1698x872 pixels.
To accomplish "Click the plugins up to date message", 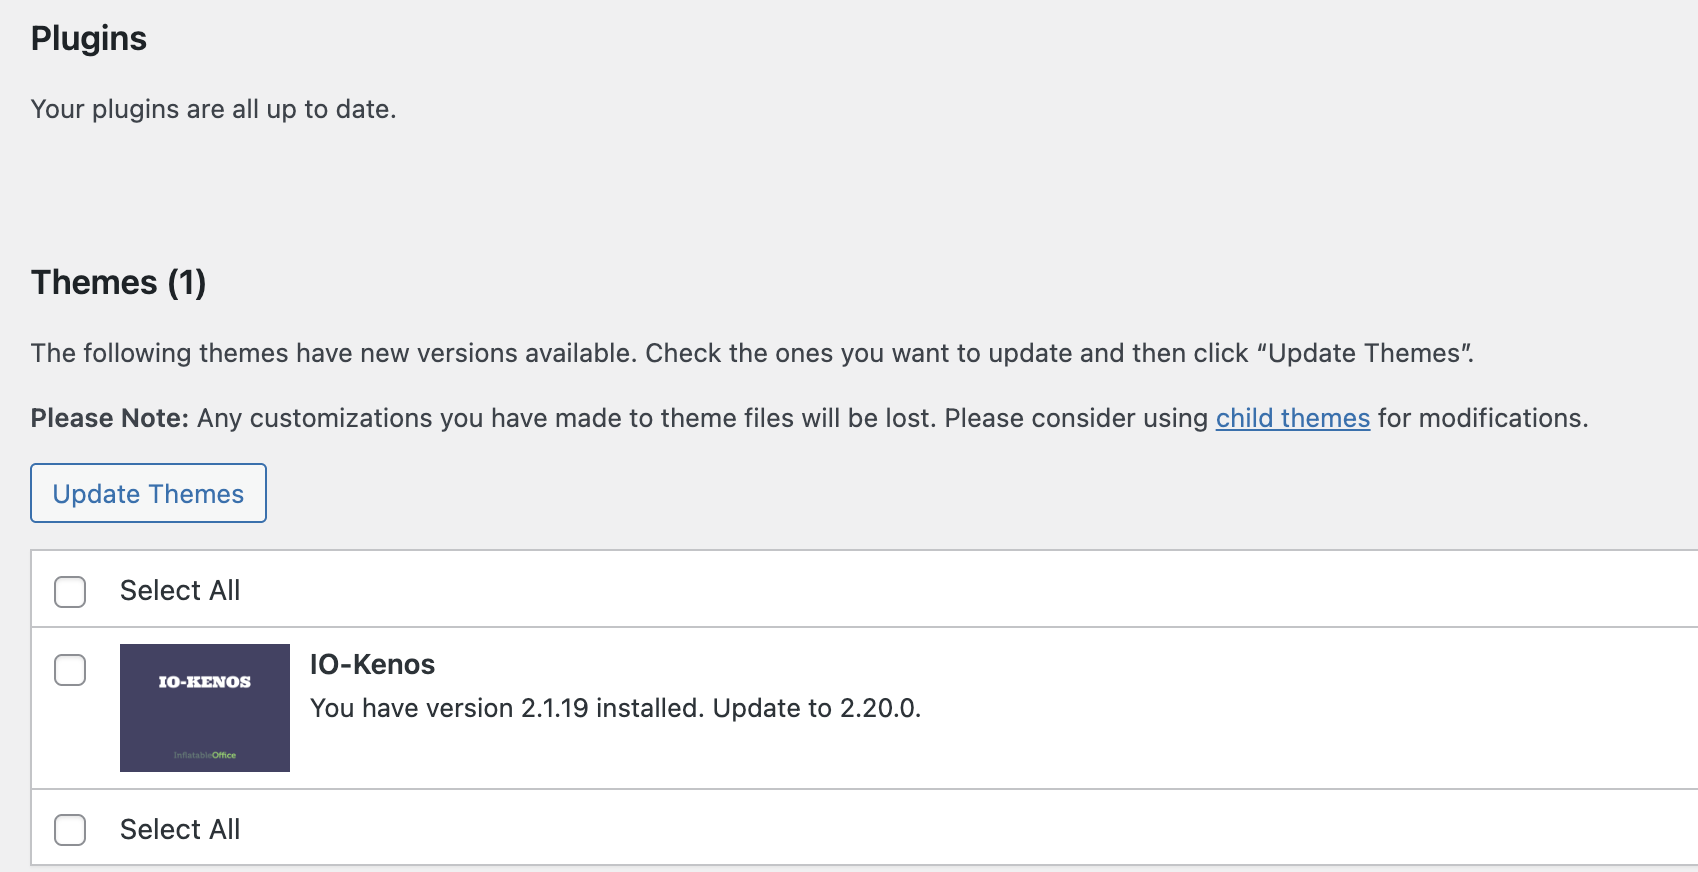I will (x=213, y=109).
